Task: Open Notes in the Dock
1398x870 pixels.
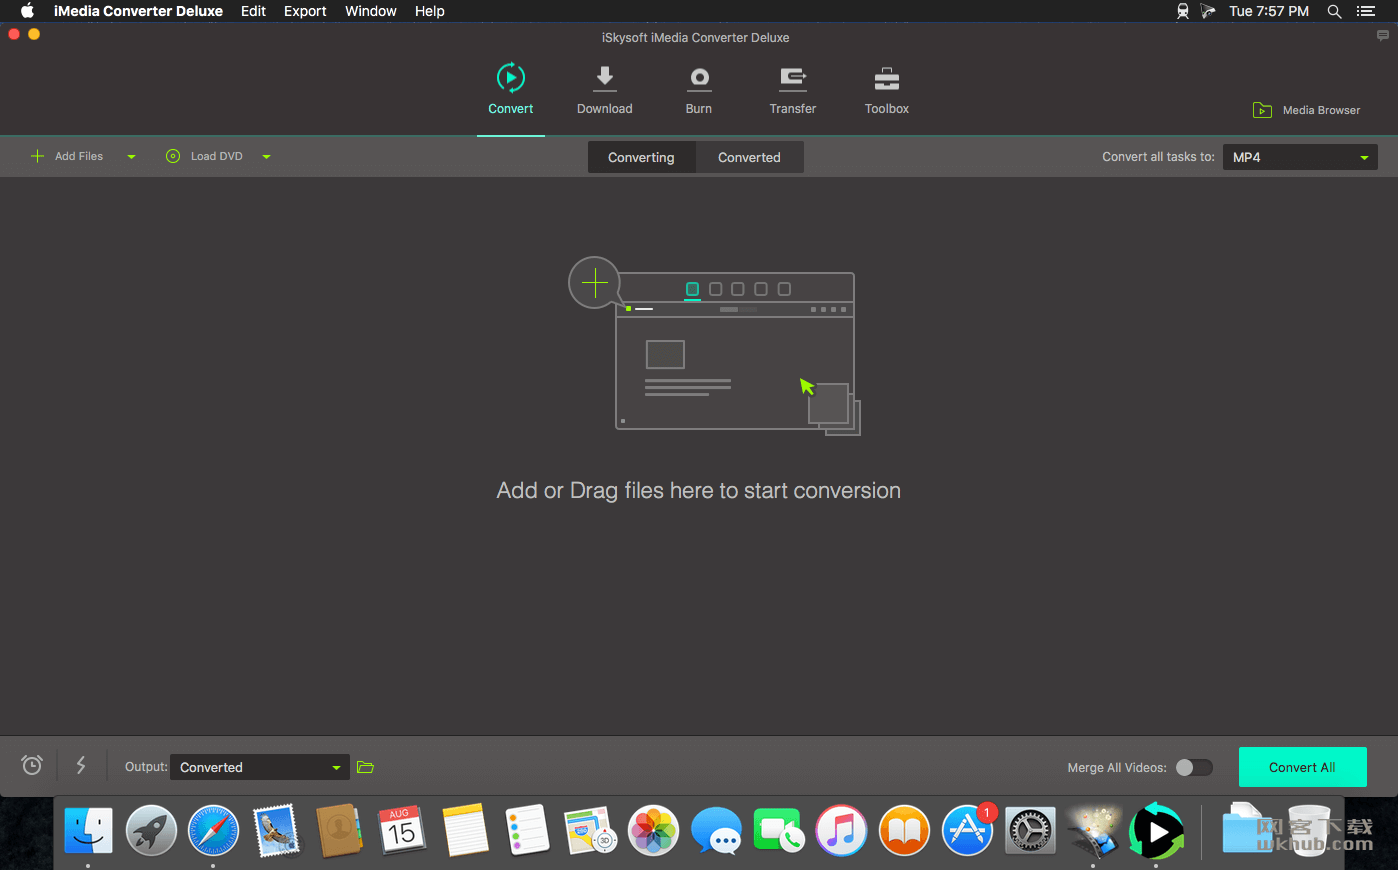Action: pos(465,831)
